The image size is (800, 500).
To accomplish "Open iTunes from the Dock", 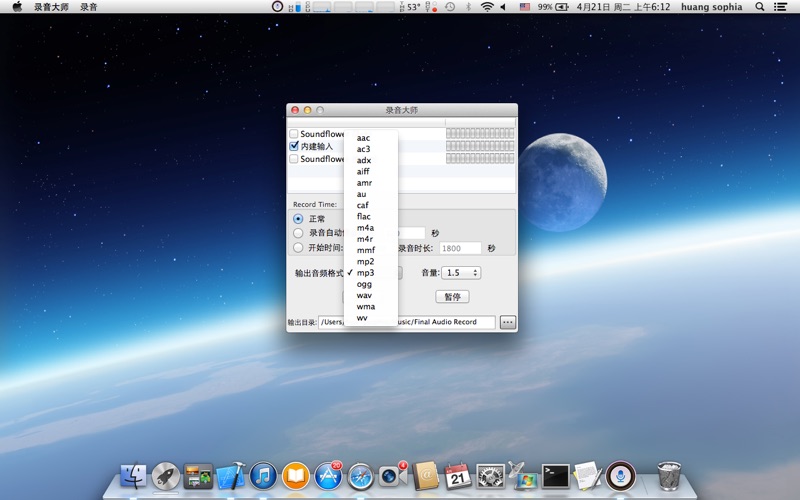I will [263, 476].
